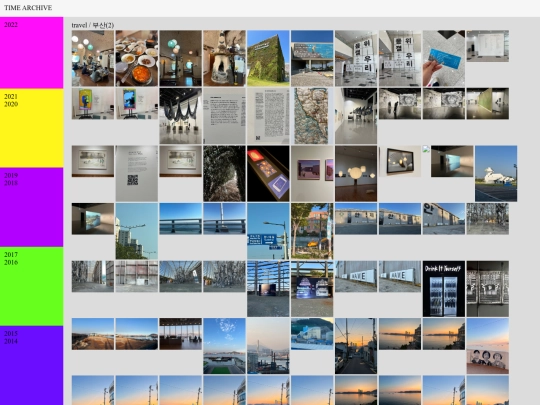Screen dimensions: 540x405
Task: Open the yellow poster on stand photo
Action: [93, 104]
